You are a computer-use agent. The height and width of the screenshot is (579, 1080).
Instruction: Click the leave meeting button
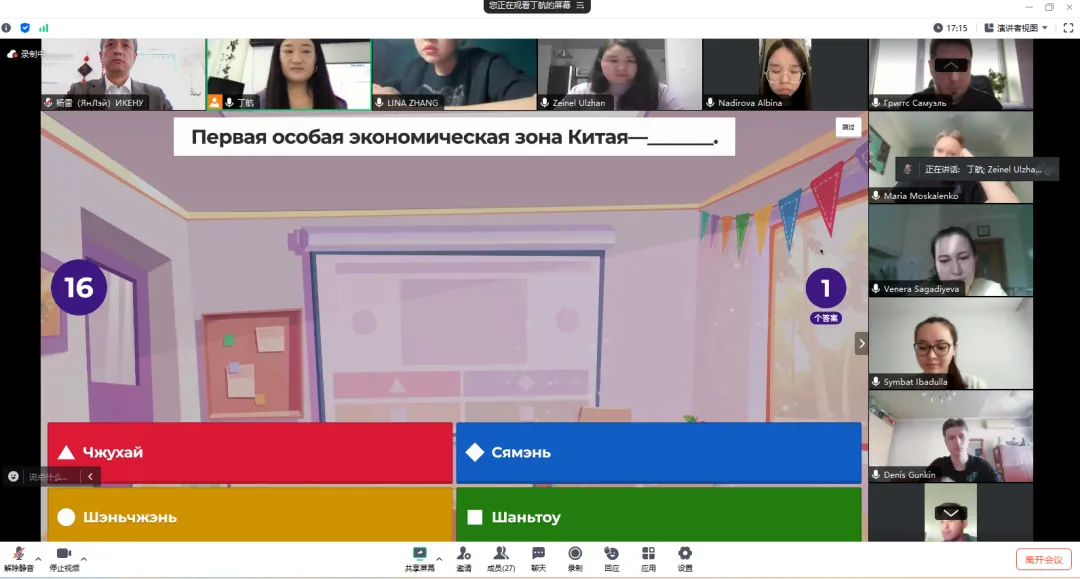(1043, 559)
